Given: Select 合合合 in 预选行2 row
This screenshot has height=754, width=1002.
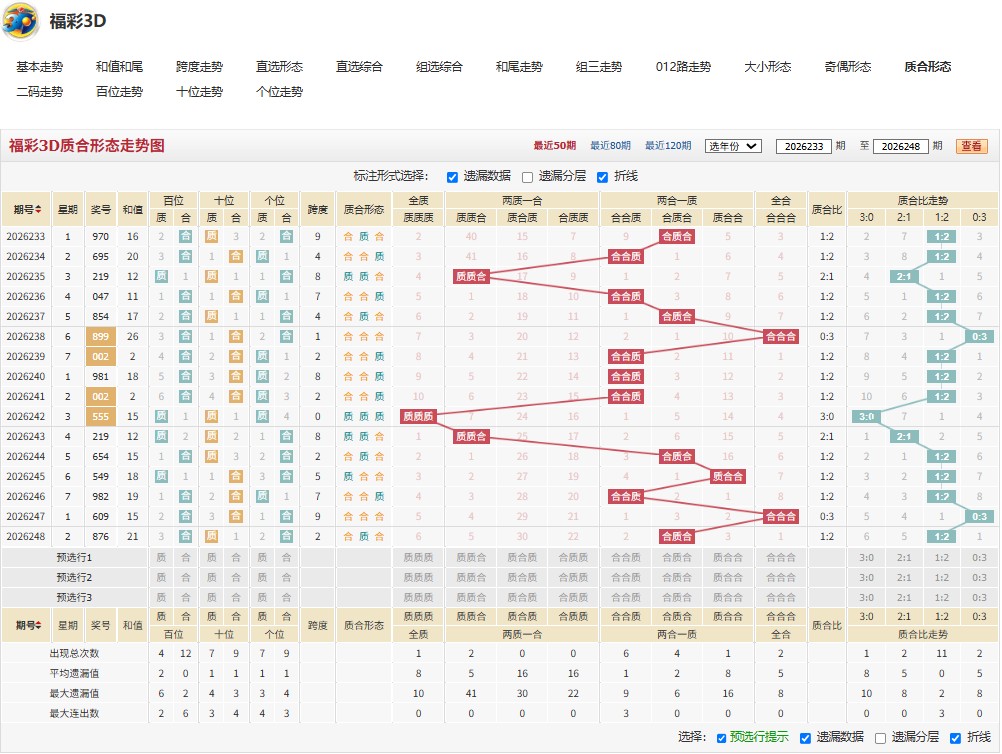Looking at the screenshot, I should pos(780,578).
